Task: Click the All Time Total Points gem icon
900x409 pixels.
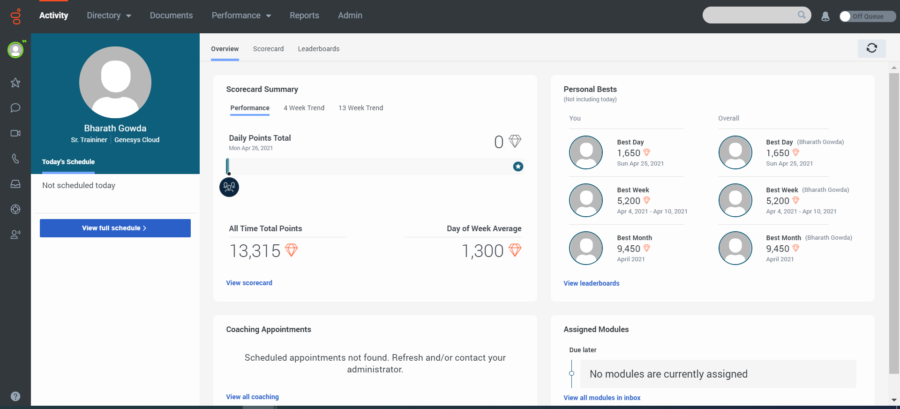Action: tap(292, 250)
